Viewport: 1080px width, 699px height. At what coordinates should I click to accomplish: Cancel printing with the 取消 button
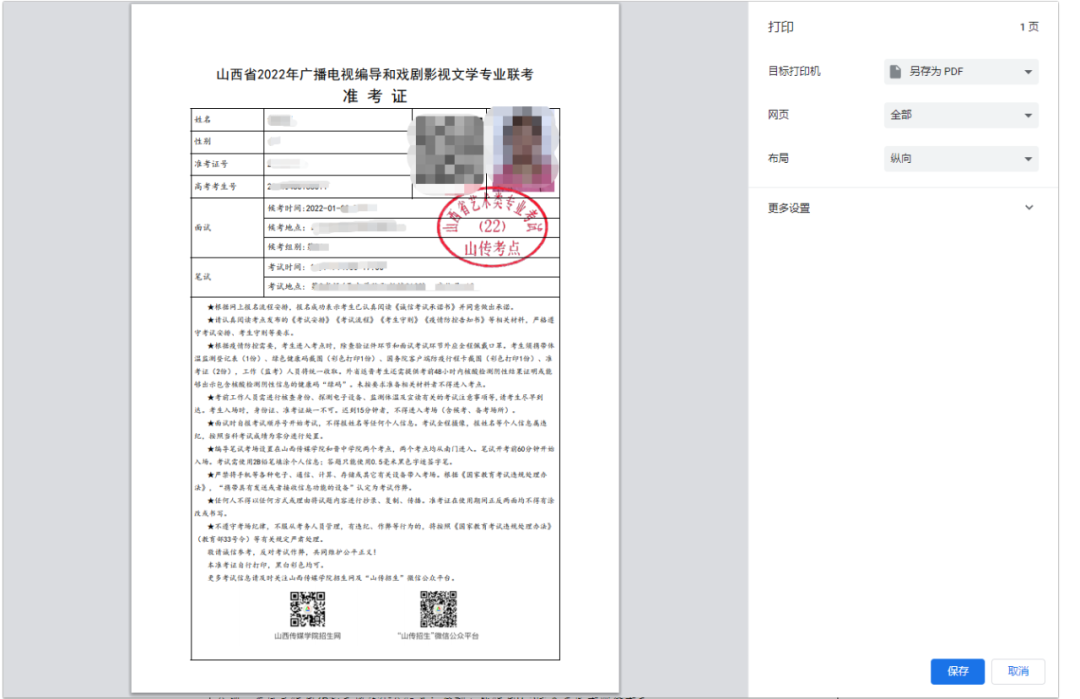pos(1018,671)
